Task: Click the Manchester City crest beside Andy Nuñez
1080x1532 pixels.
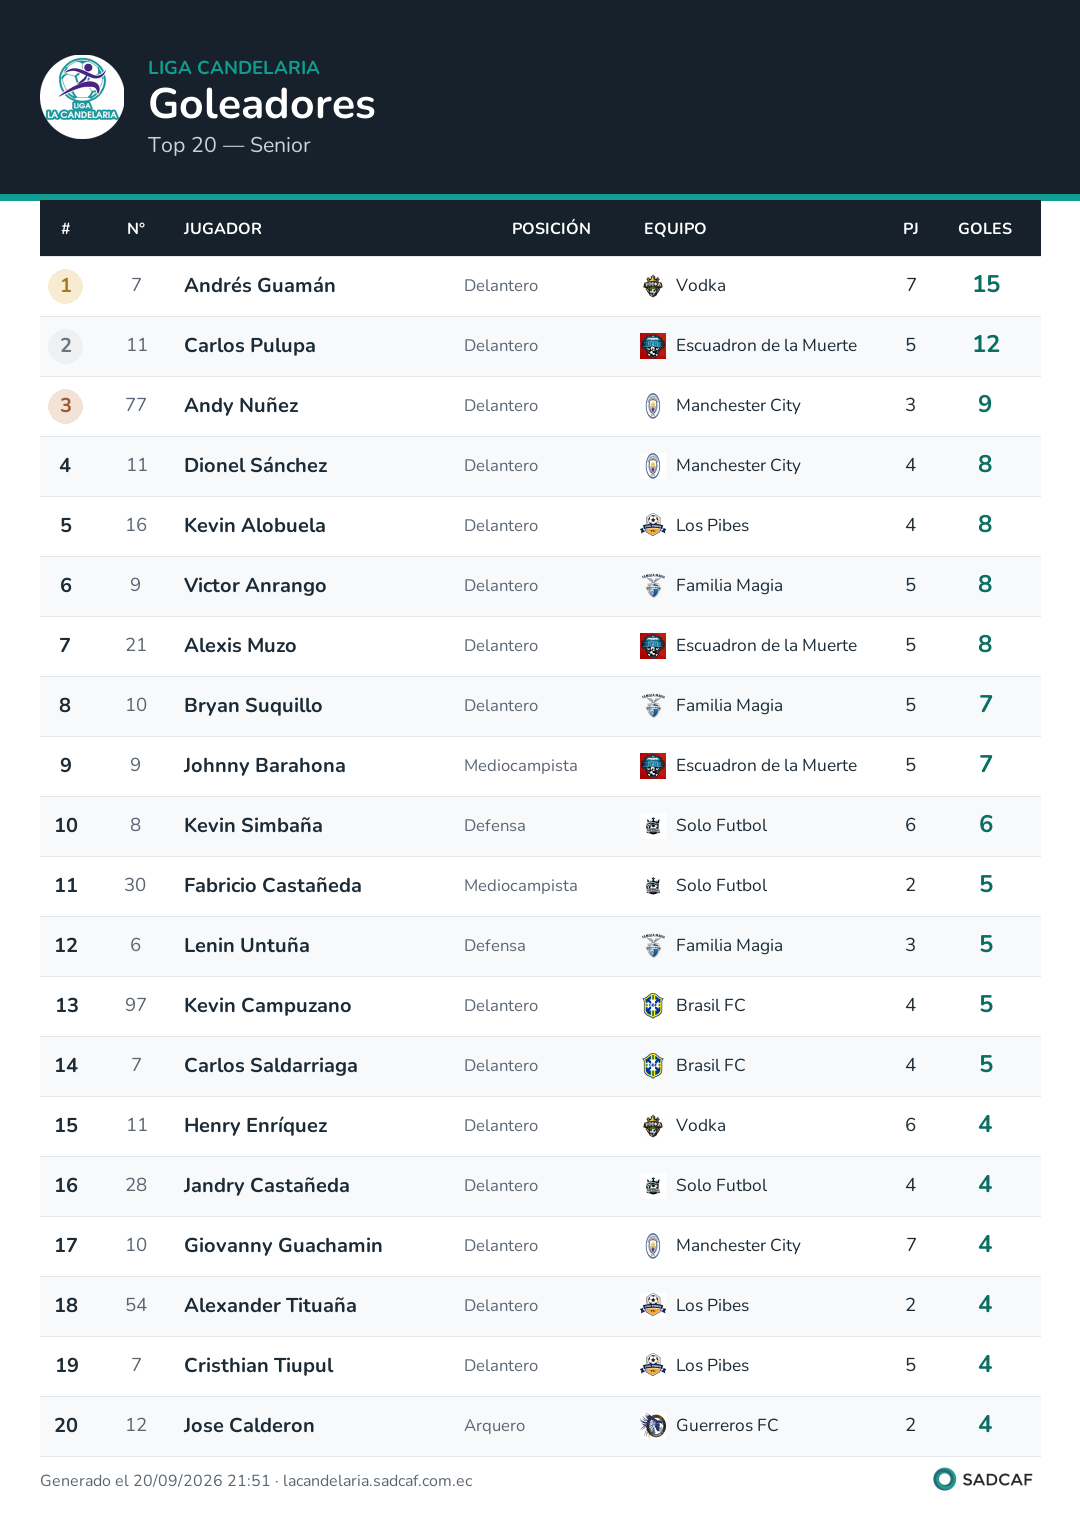Action: coord(653,406)
